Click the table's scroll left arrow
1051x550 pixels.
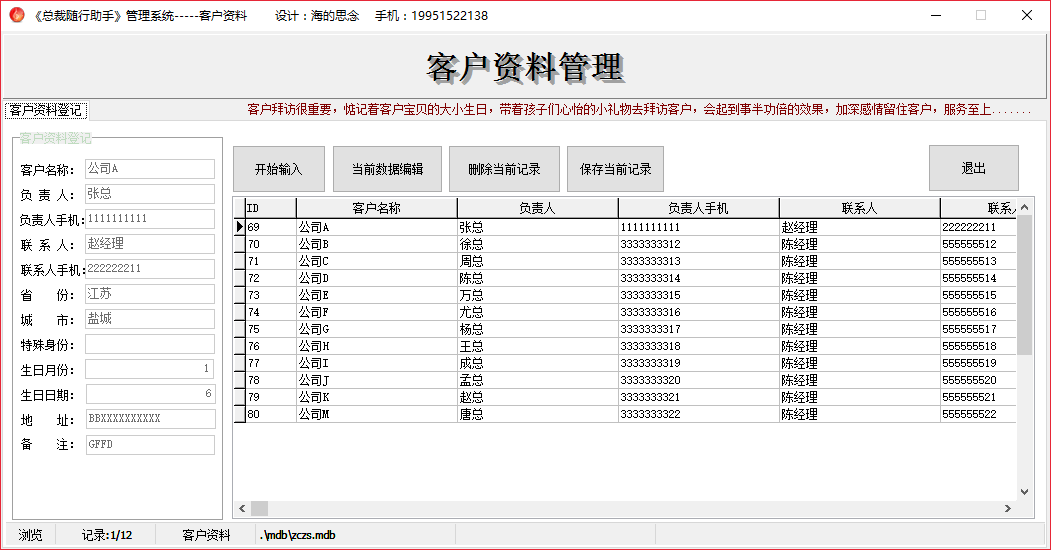click(242, 508)
